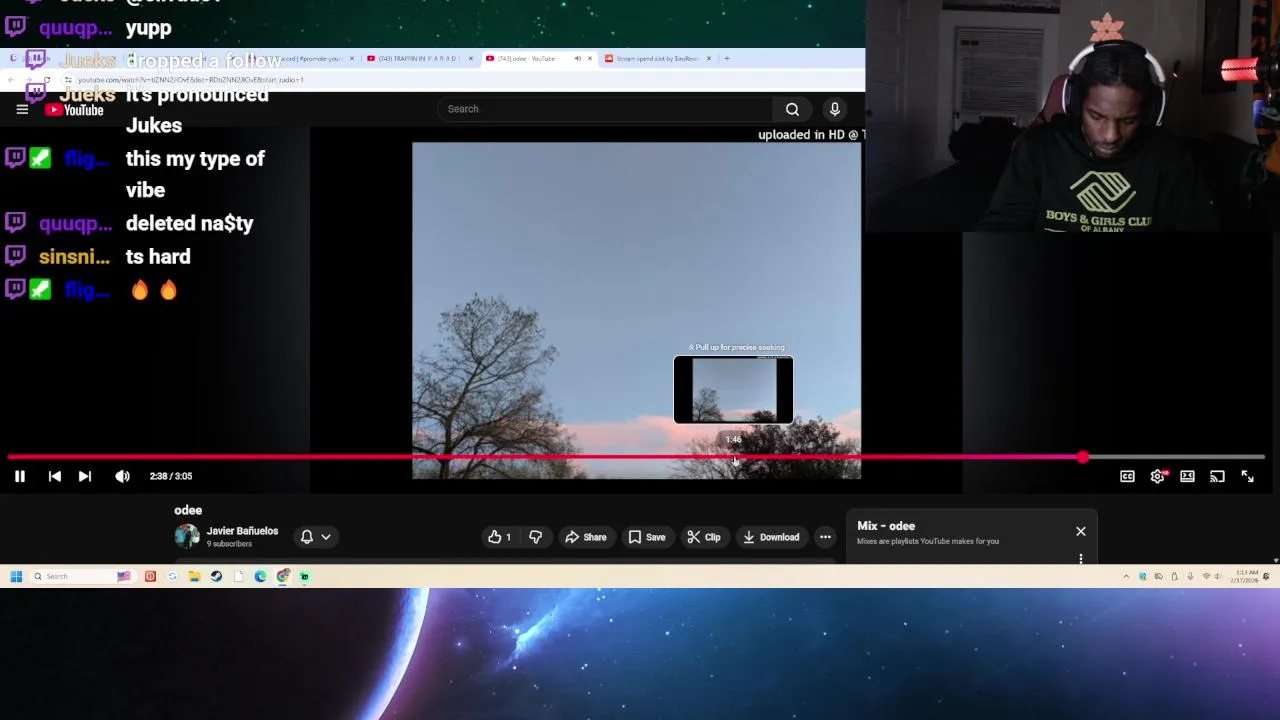Viewport: 1280px width, 720px height.
Task: Dislike the odee video
Action: tap(535, 537)
